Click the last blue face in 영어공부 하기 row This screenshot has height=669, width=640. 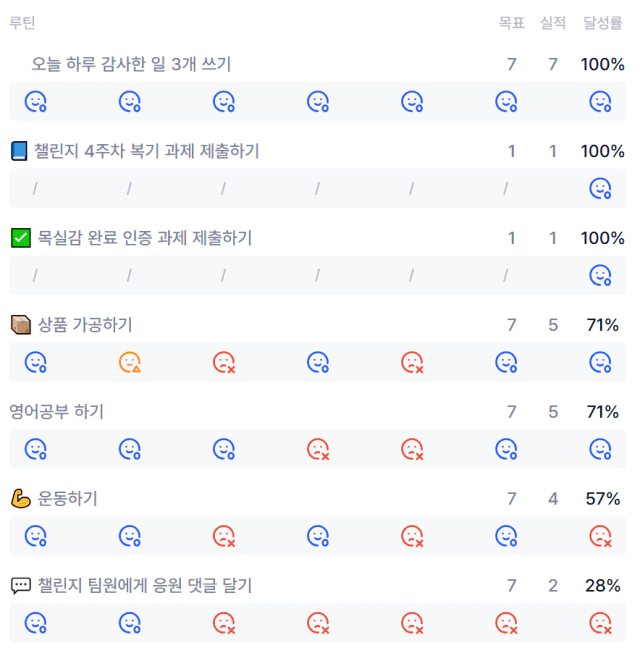pyautogui.click(x=600, y=449)
